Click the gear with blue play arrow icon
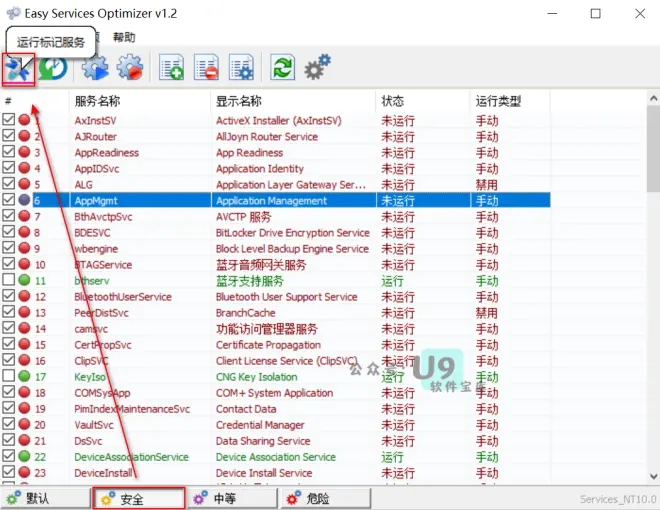 (x=95, y=67)
